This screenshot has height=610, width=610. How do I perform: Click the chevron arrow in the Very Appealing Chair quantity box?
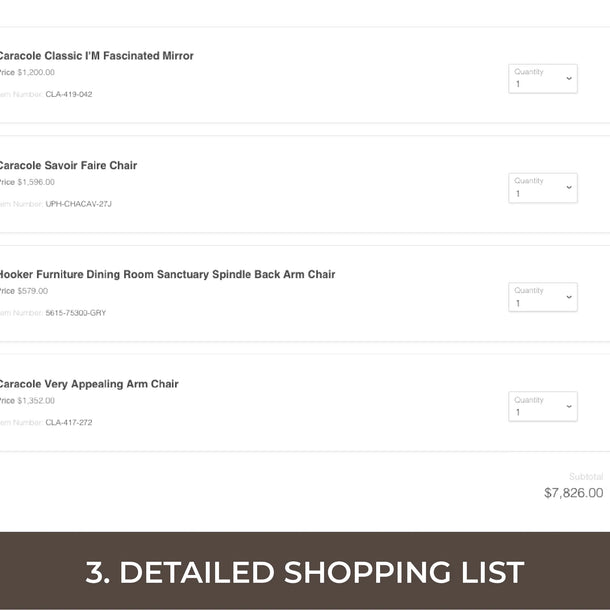pos(569,406)
